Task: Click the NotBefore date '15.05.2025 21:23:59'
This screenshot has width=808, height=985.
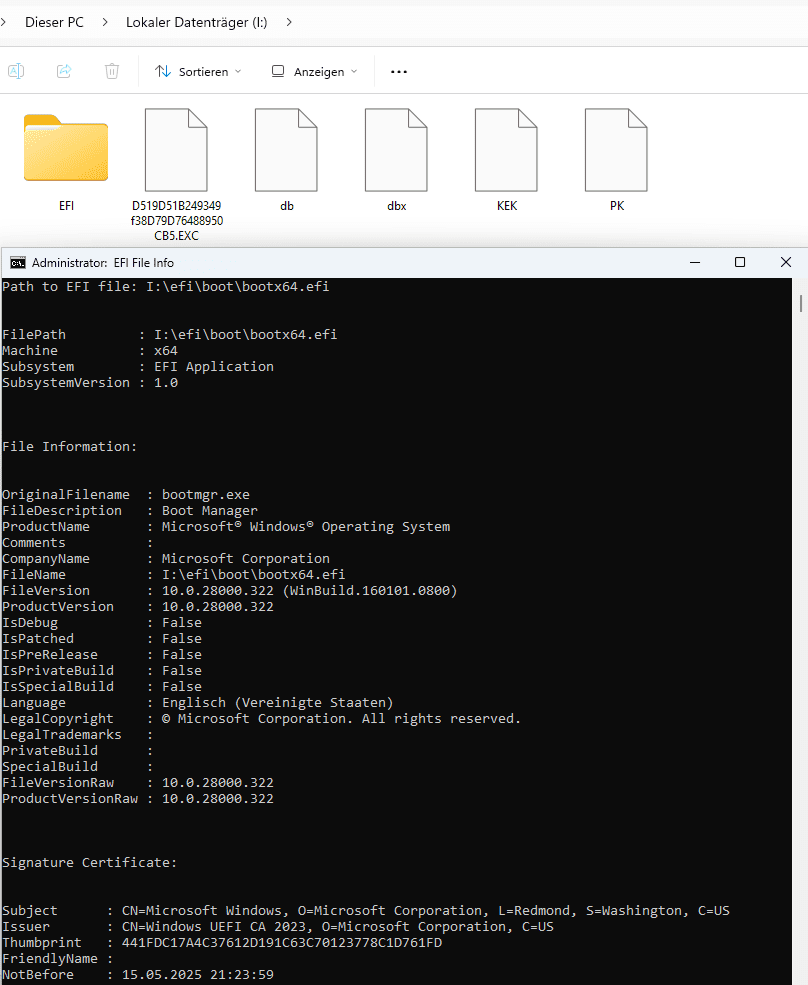Action: coord(197,974)
